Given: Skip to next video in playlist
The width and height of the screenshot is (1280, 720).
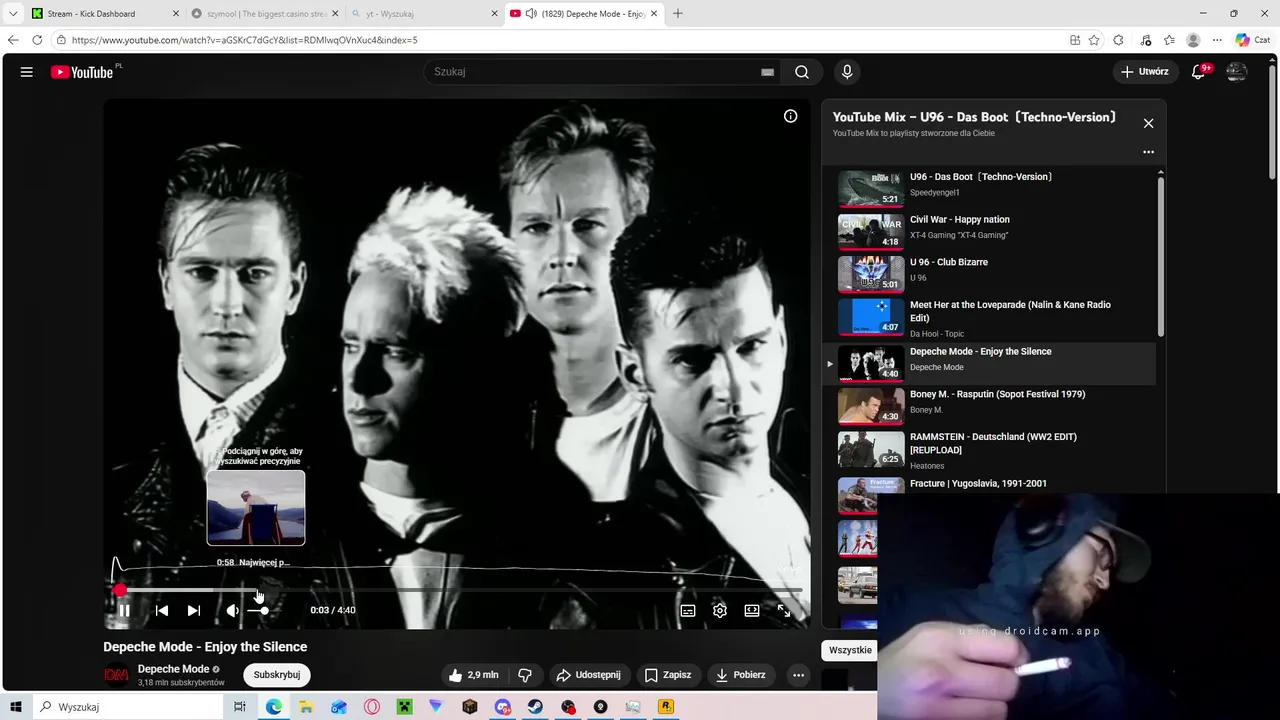Looking at the screenshot, I should (194, 610).
